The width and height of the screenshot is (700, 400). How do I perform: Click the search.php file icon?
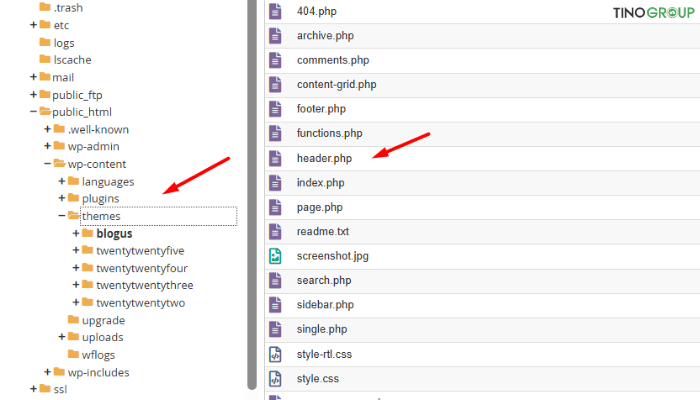coord(275,280)
